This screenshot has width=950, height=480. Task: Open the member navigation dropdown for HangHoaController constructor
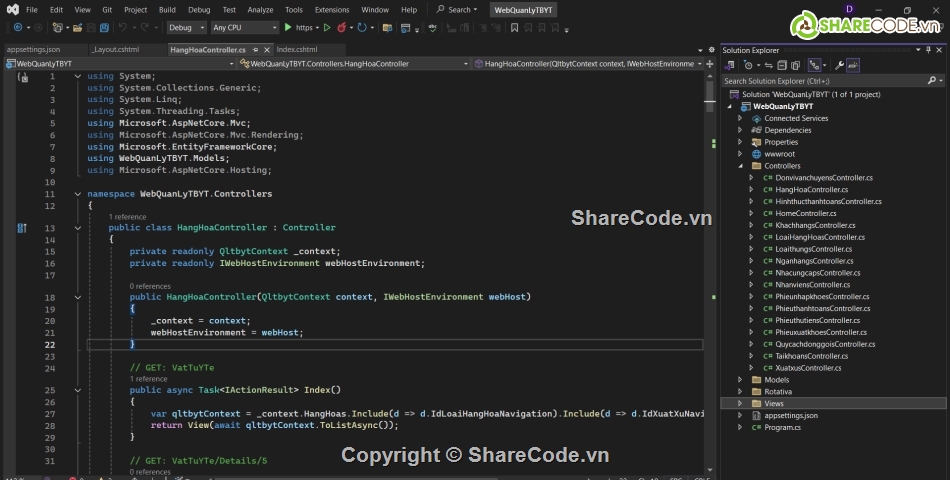pos(588,64)
